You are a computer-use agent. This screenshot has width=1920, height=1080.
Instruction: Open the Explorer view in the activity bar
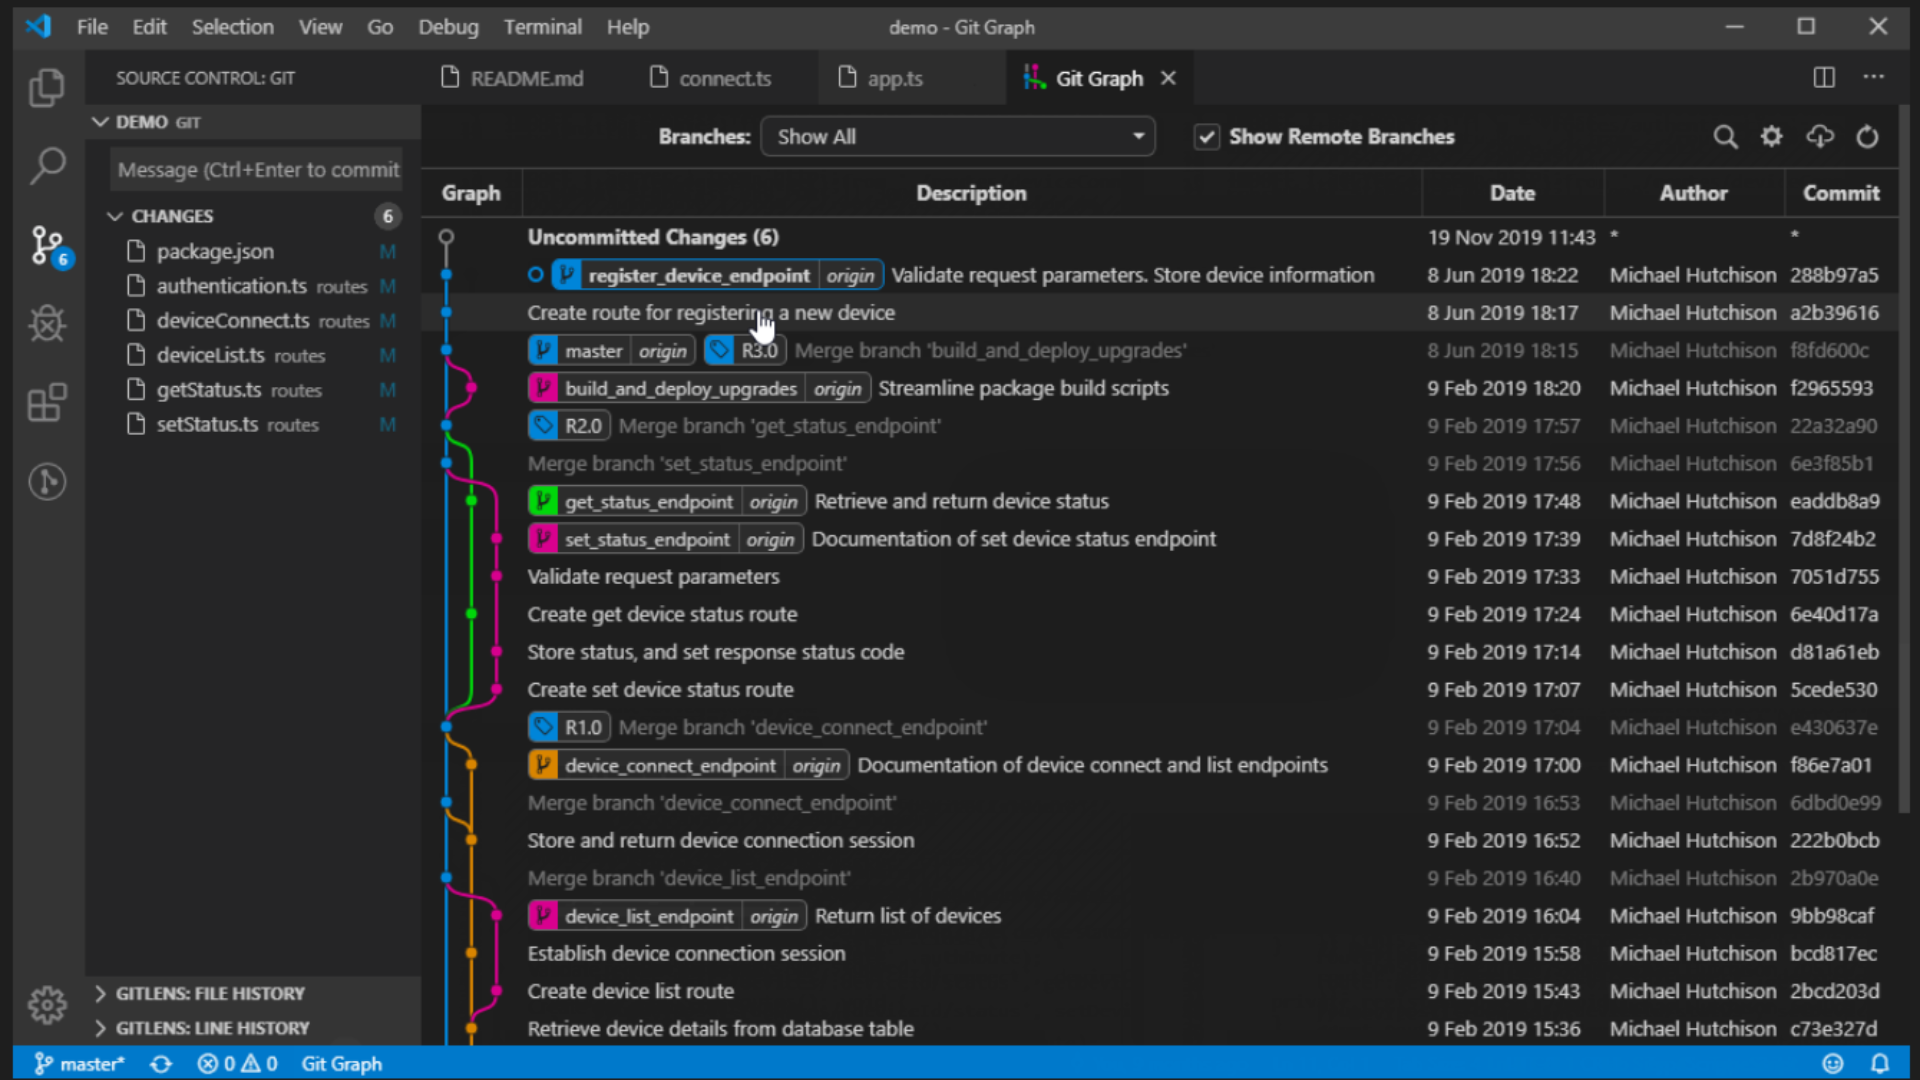tap(47, 88)
